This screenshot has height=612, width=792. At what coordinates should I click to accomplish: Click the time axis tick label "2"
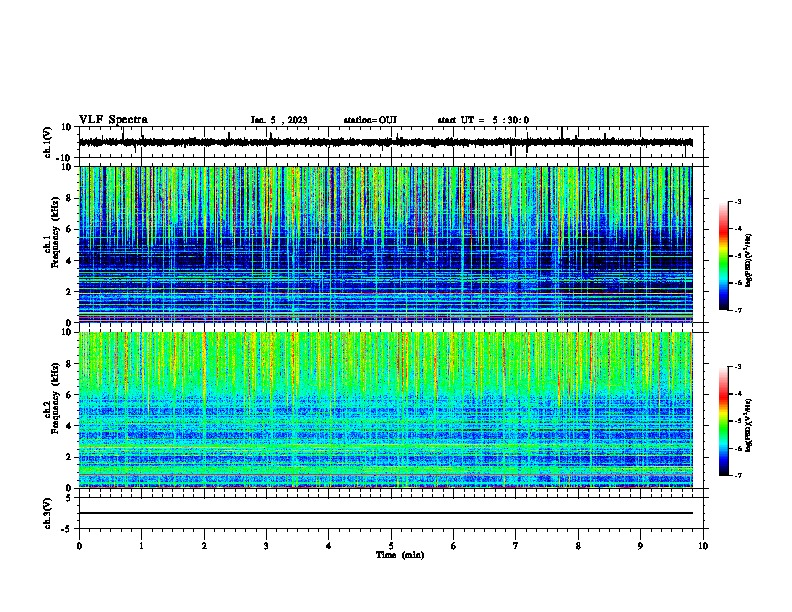coord(204,546)
